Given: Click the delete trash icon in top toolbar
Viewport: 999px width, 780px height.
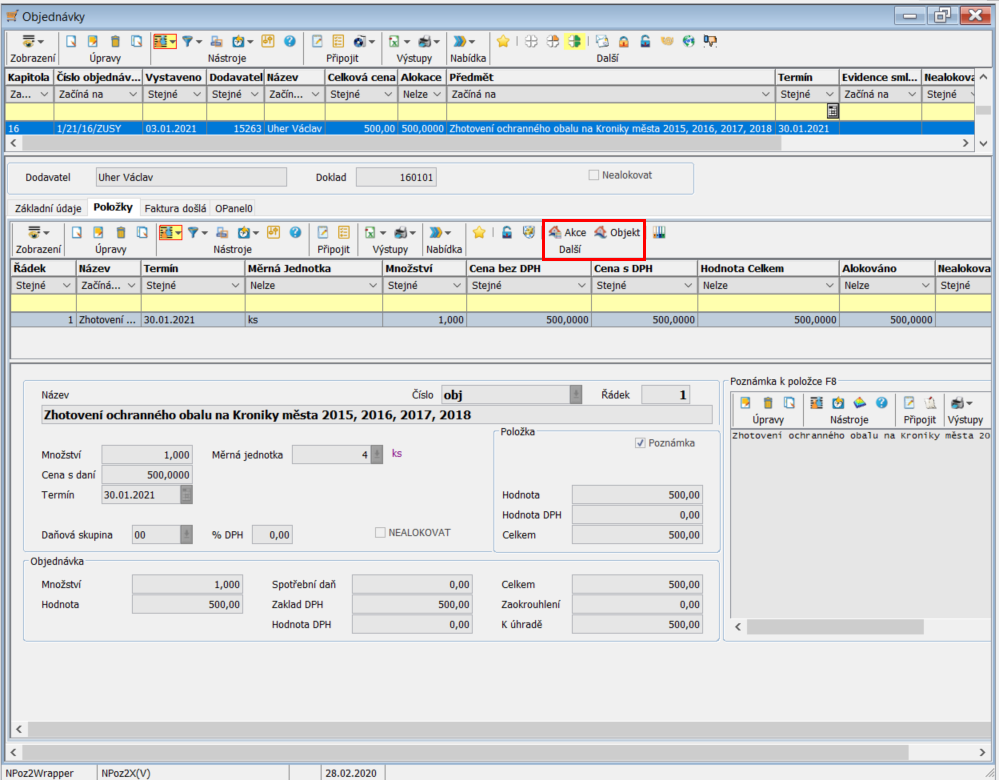Looking at the screenshot, I should pyautogui.click(x=115, y=41).
